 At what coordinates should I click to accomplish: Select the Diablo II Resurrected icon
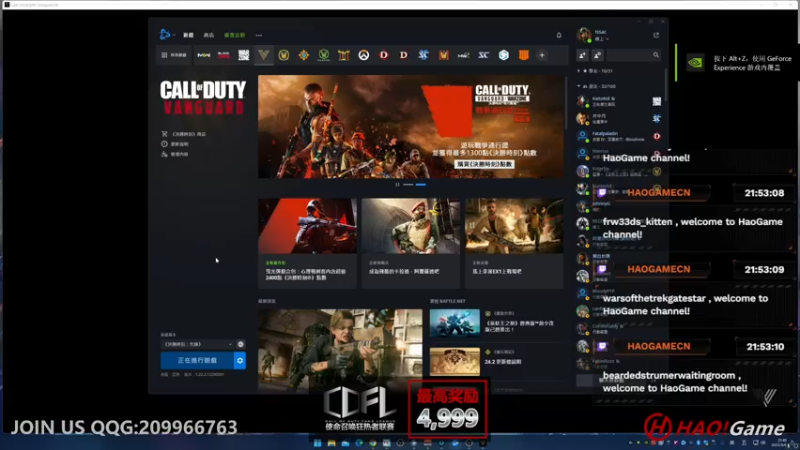click(343, 55)
